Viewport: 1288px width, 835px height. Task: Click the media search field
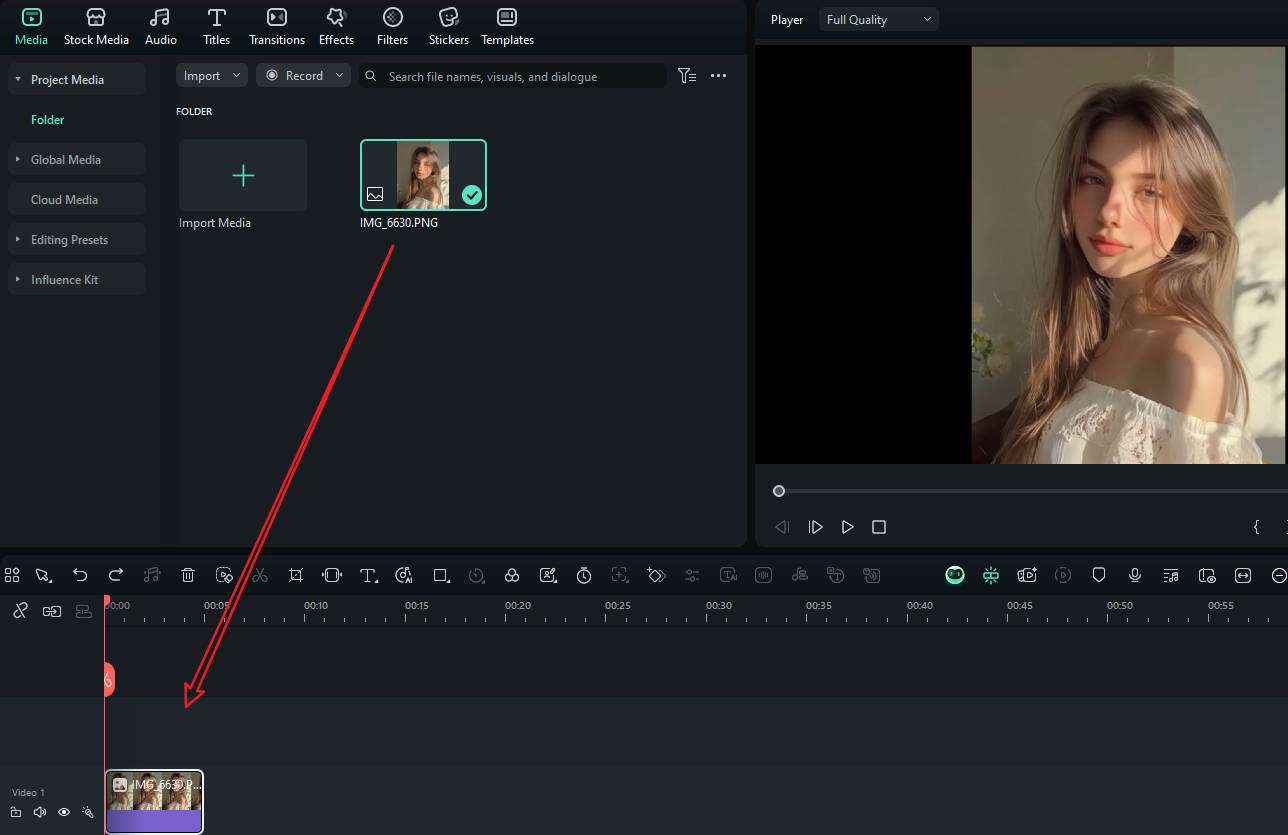tap(512, 76)
